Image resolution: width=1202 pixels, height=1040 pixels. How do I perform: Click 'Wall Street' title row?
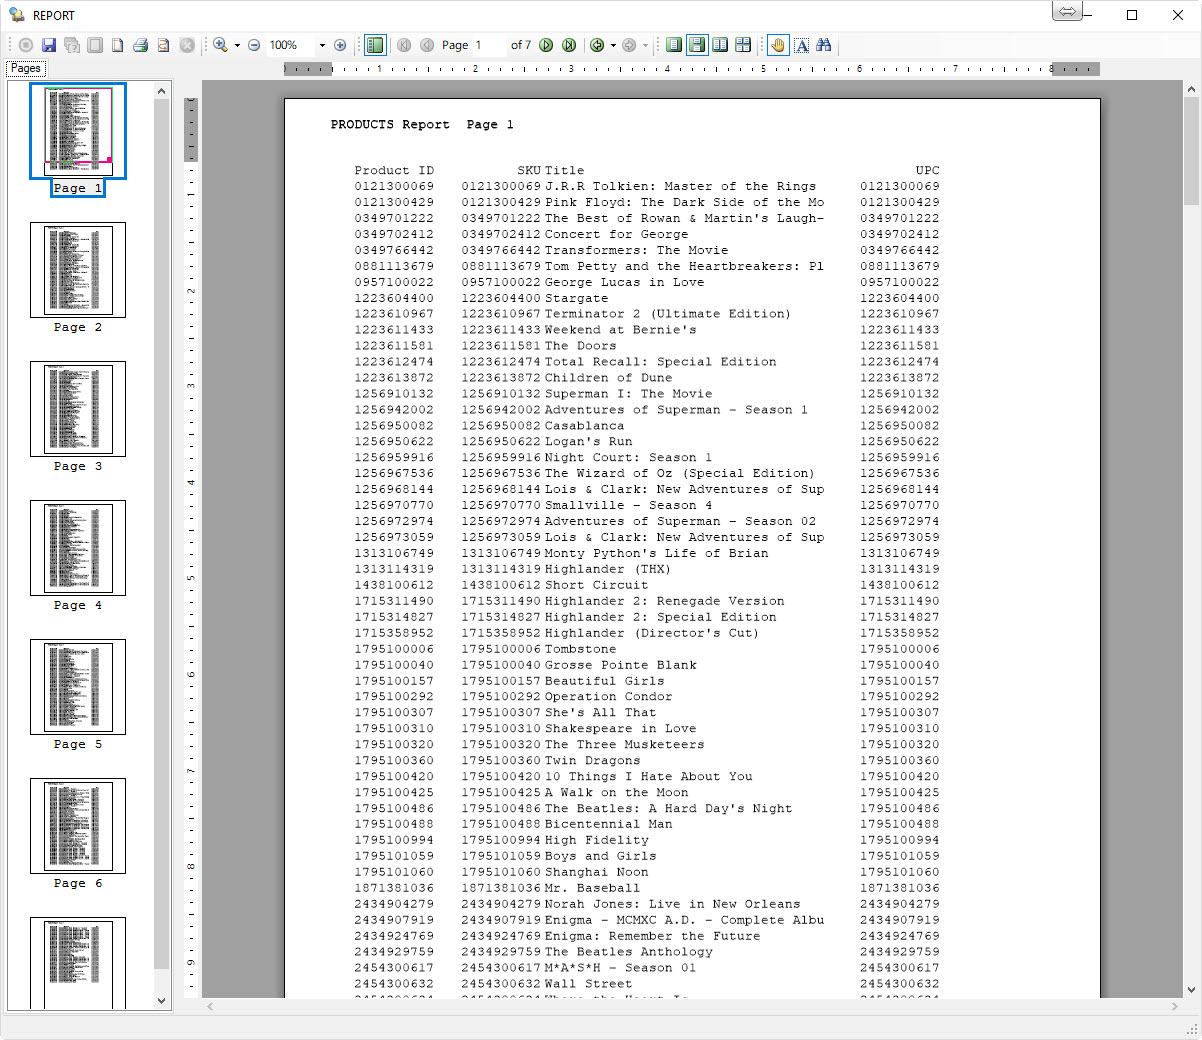point(588,984)
